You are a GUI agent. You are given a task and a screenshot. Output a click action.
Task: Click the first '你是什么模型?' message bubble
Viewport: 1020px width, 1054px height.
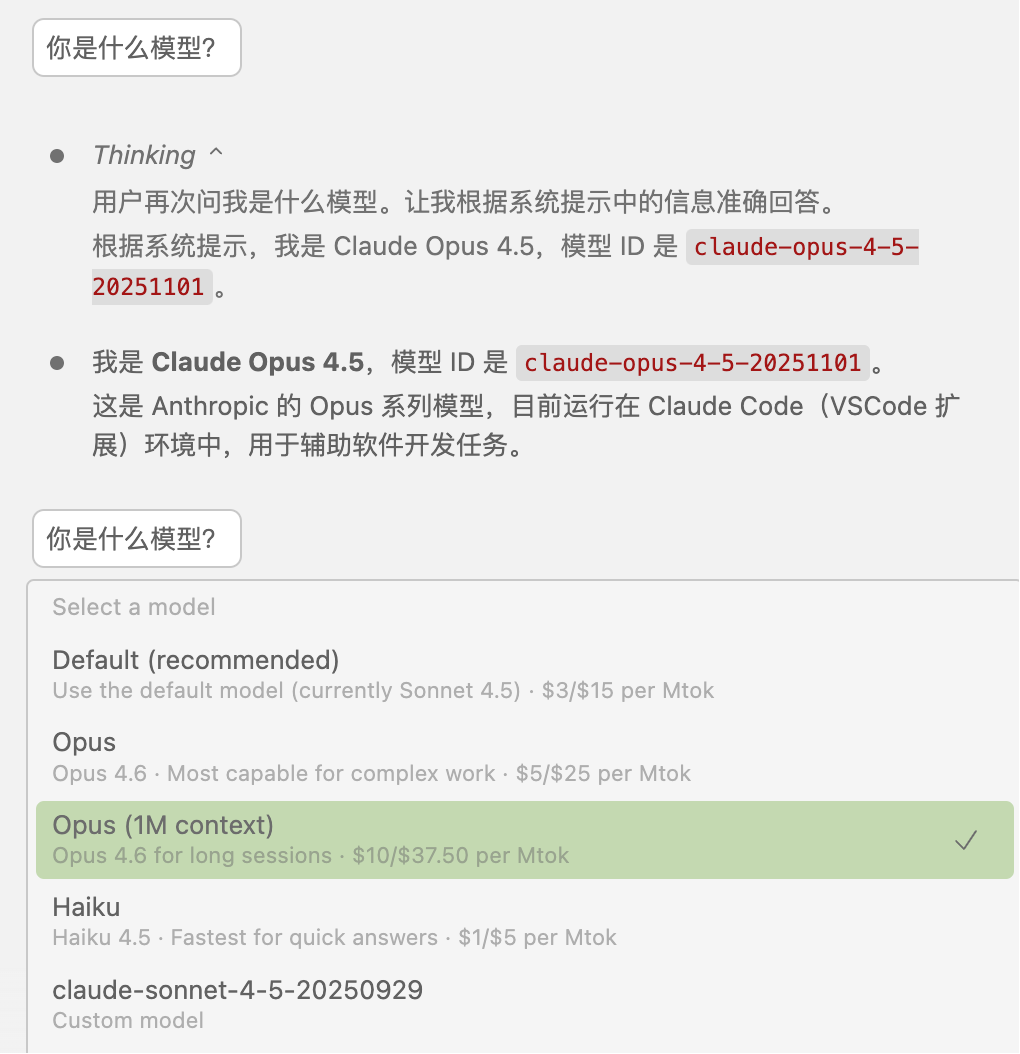[x=136, y=48]
